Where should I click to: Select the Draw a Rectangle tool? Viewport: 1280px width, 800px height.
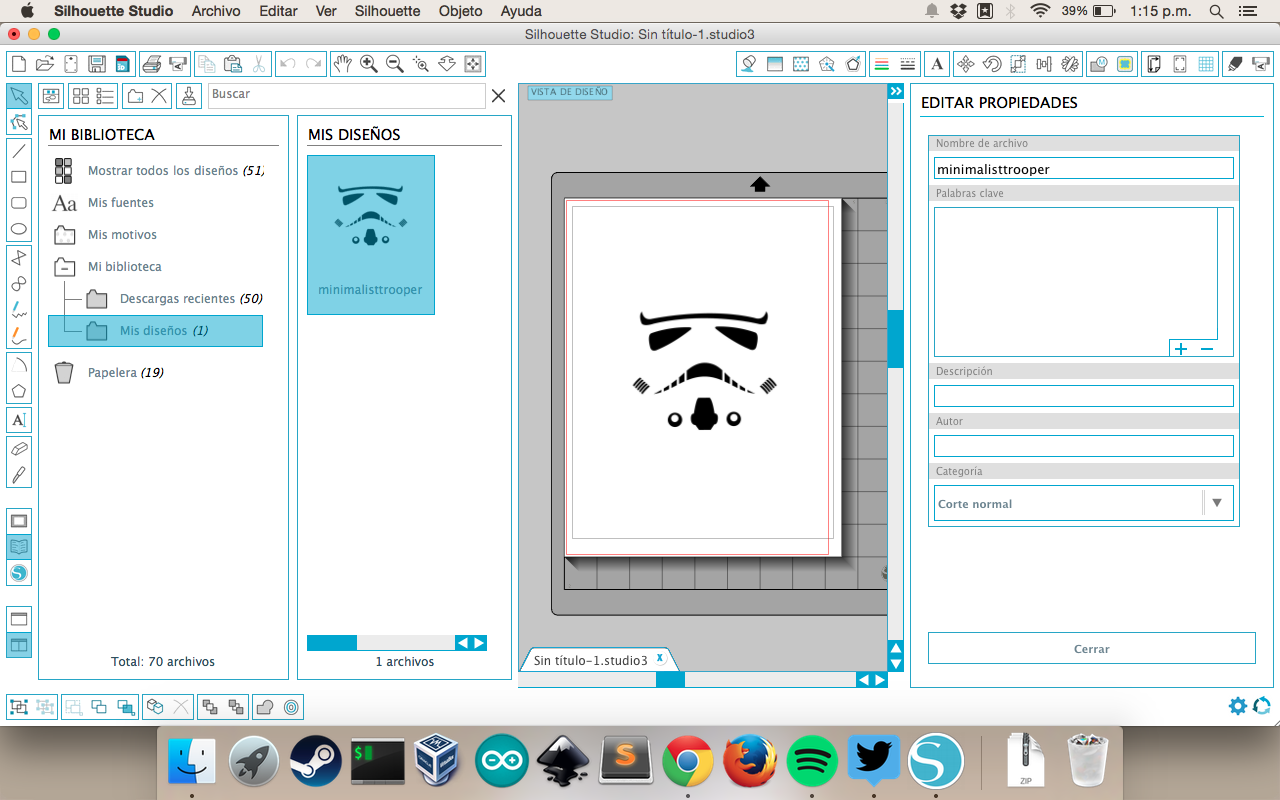coord(18,177)
